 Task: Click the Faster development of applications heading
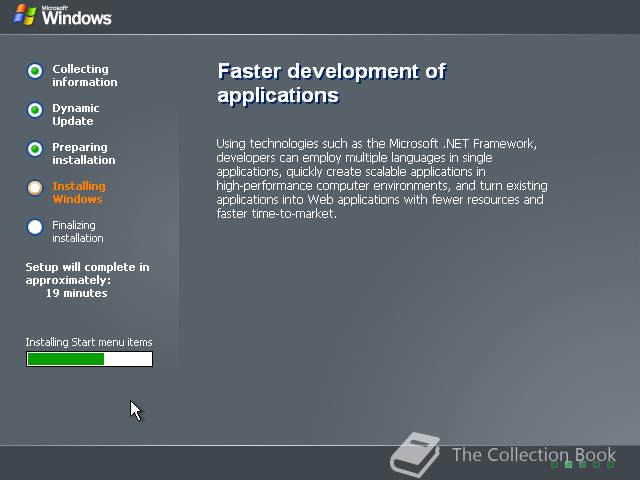tap(331, 83)
